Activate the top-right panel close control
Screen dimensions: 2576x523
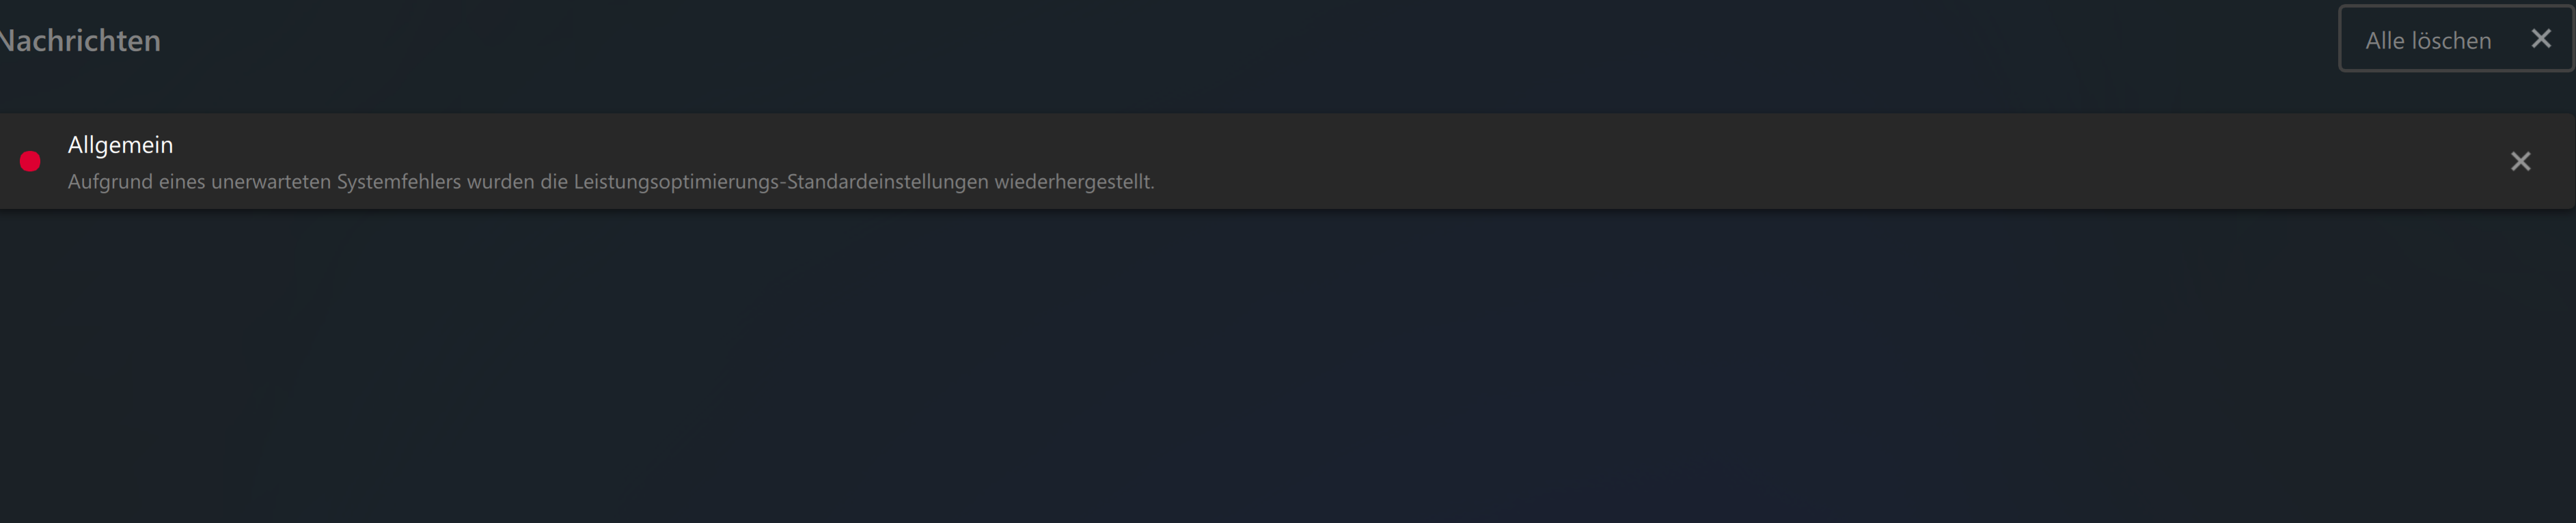coord(2542,38)
